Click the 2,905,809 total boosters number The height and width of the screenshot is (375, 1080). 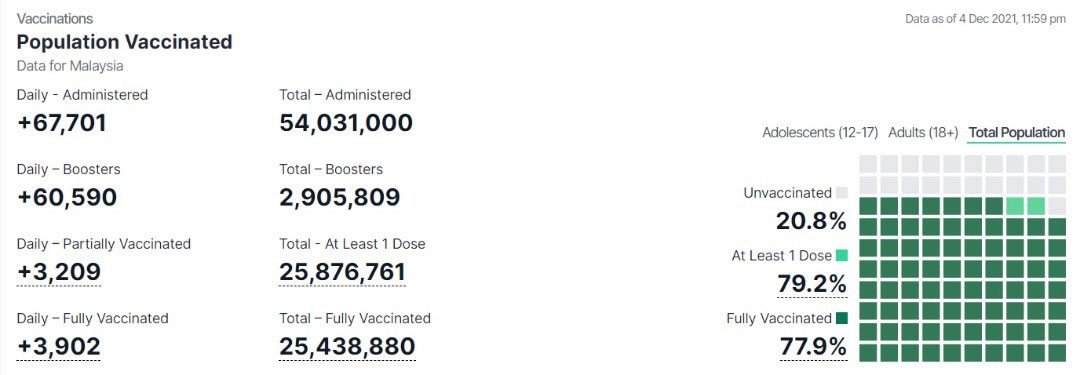(340, 197)
